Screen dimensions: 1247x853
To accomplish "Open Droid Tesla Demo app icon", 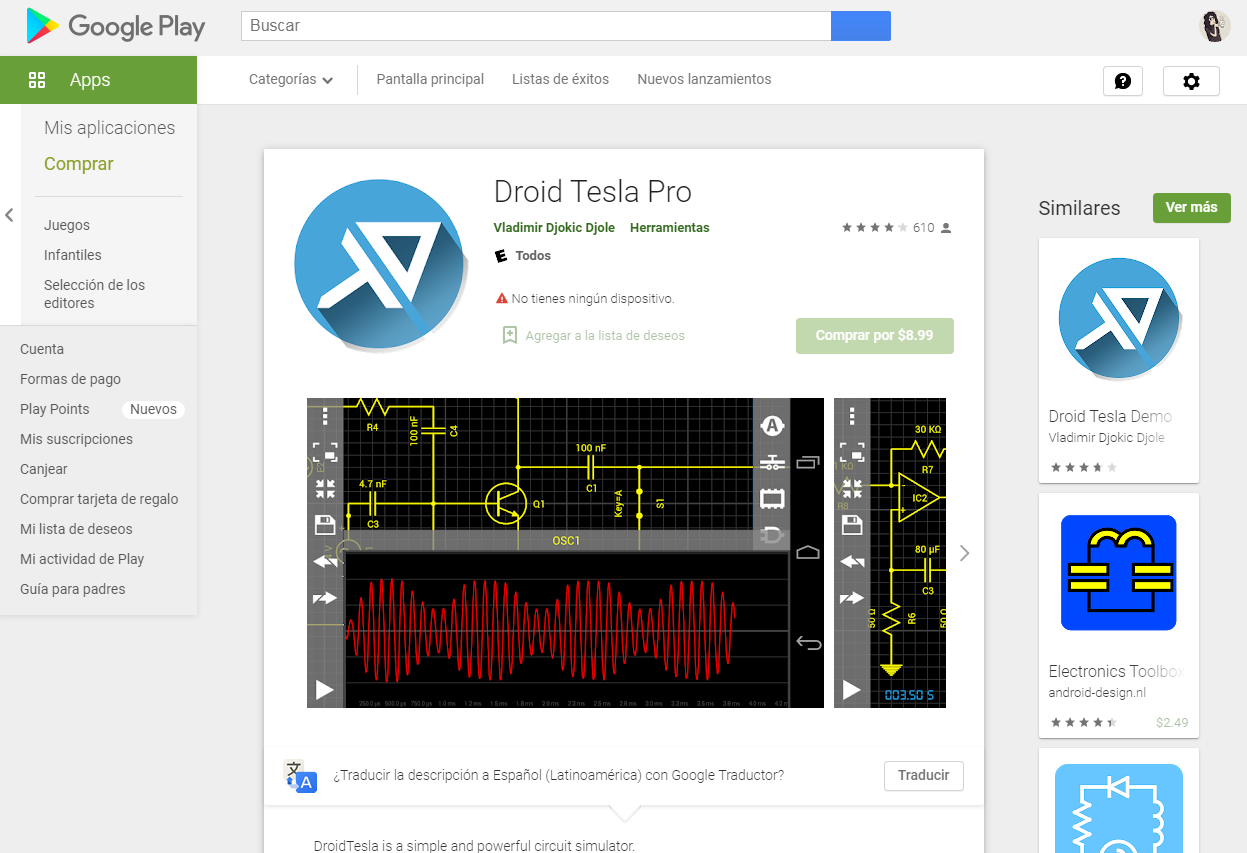I will pyautogui.click(x=1119, y=319).
